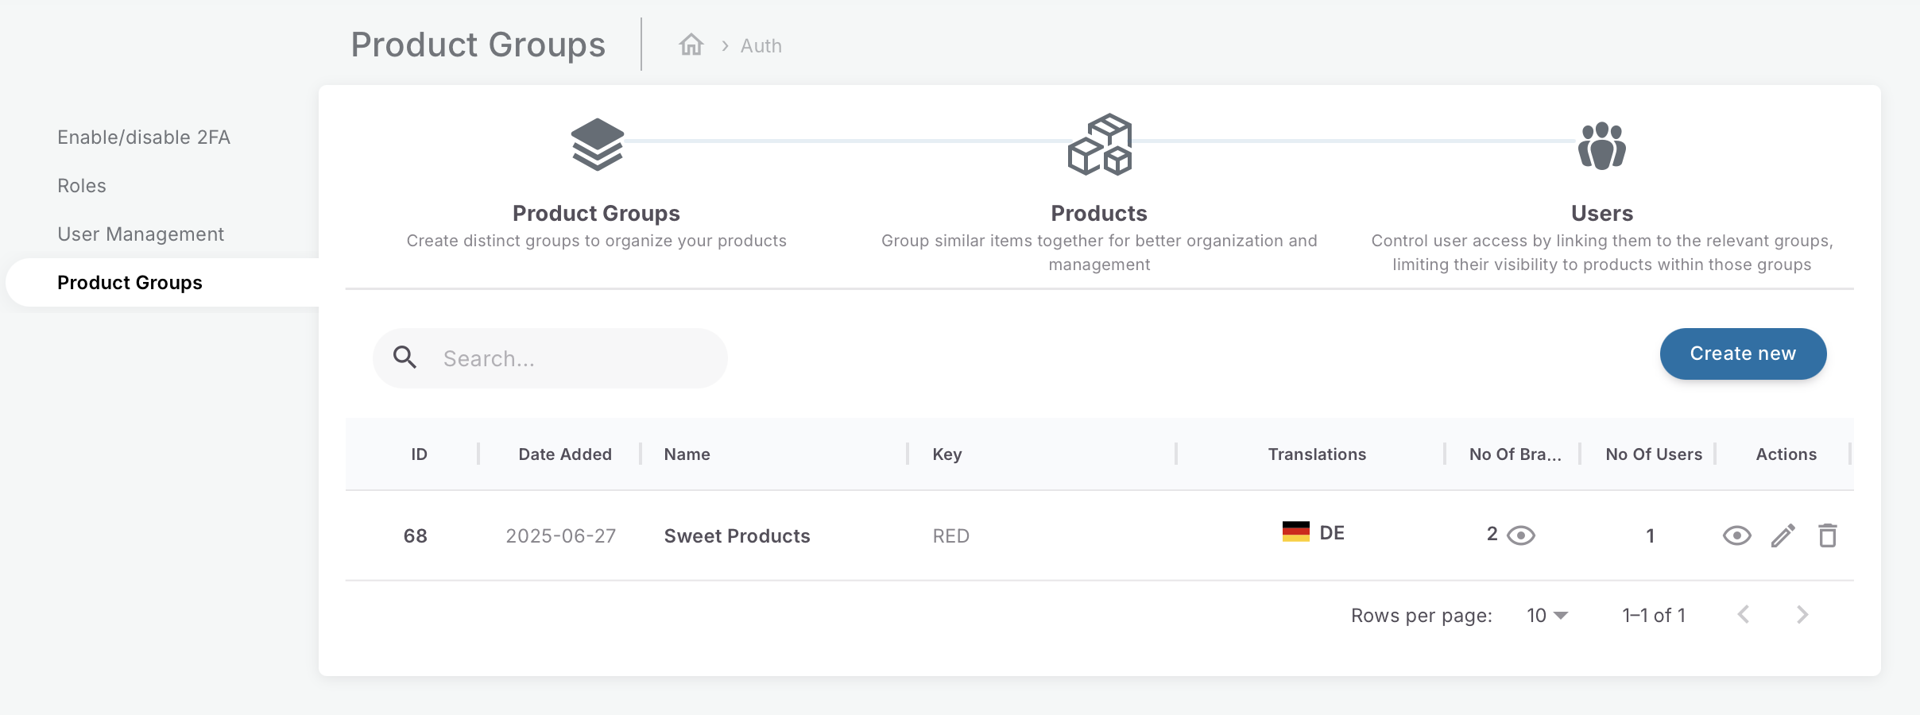1920x715 pixels.
Task: Click the Product Groups stacked layers icon
Action: pos(597,144)
